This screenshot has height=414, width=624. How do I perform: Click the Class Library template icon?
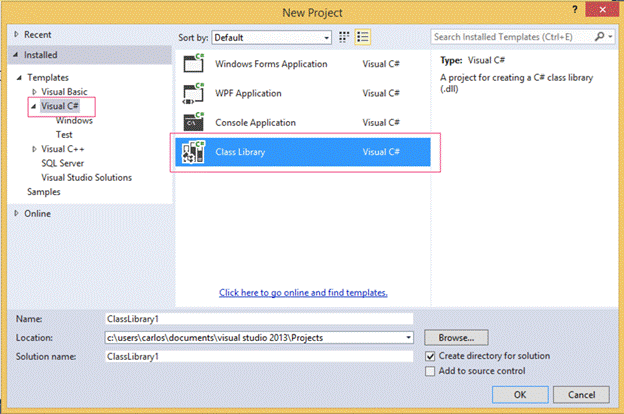coord(192,152)
